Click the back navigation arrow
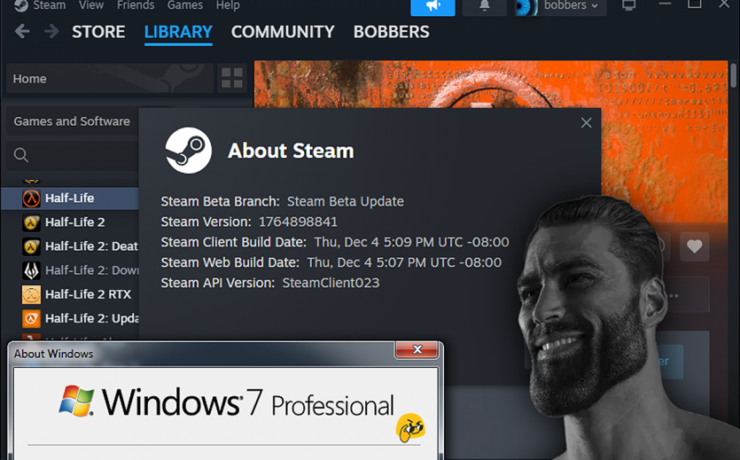 (x=22, y=32)
